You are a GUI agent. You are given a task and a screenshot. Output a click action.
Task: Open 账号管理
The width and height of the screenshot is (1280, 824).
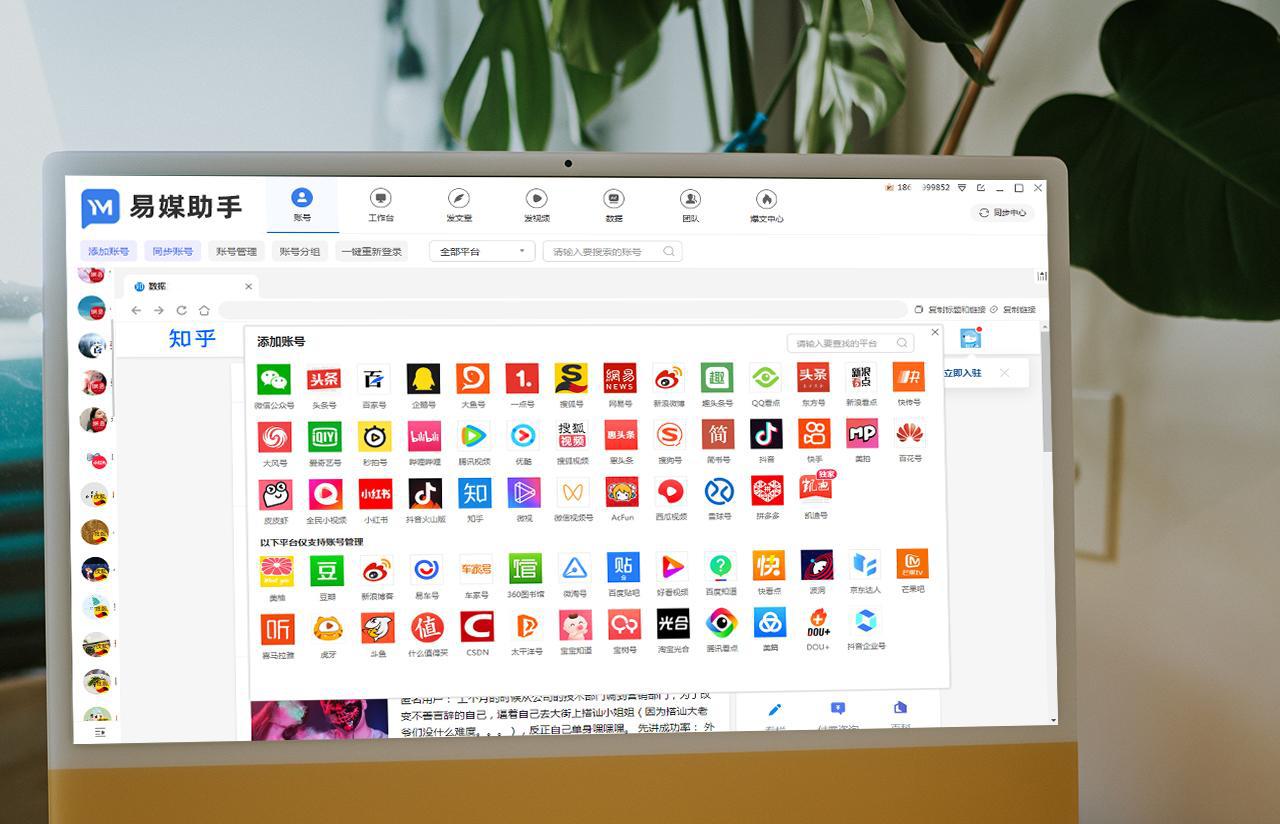[x=236, y=252]
